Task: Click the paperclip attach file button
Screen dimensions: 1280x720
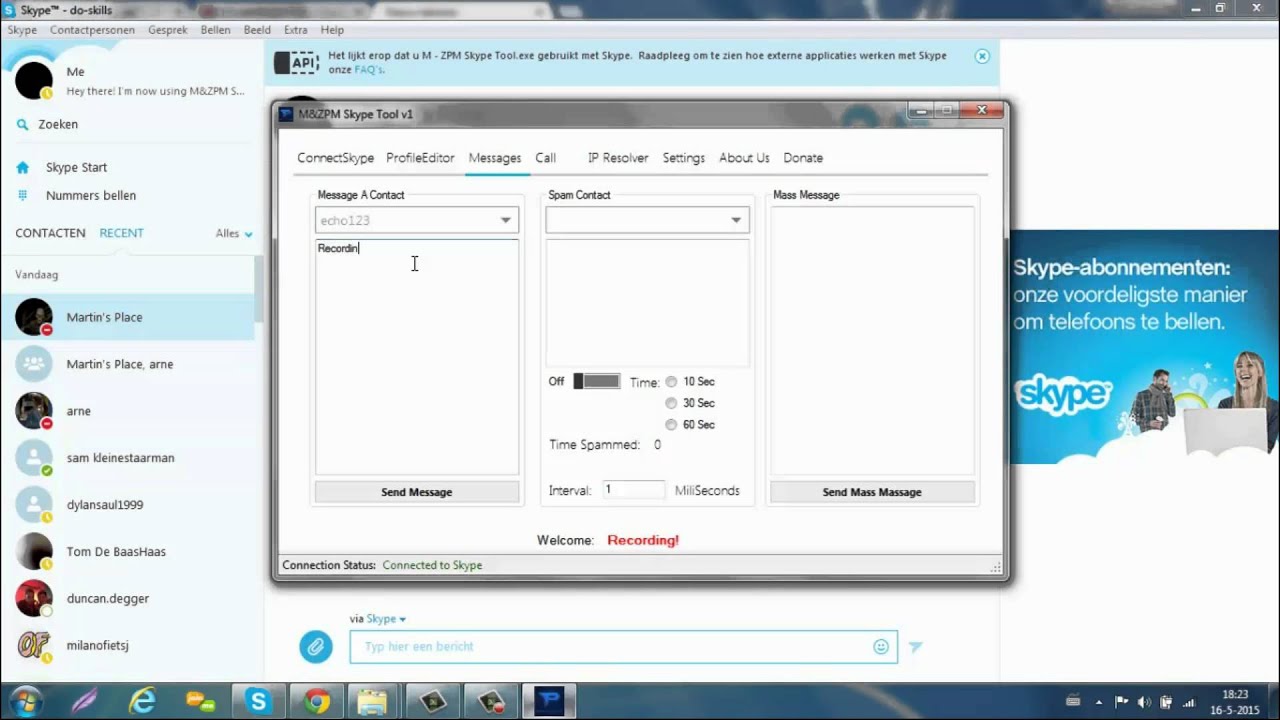Action: coord(316,647)
